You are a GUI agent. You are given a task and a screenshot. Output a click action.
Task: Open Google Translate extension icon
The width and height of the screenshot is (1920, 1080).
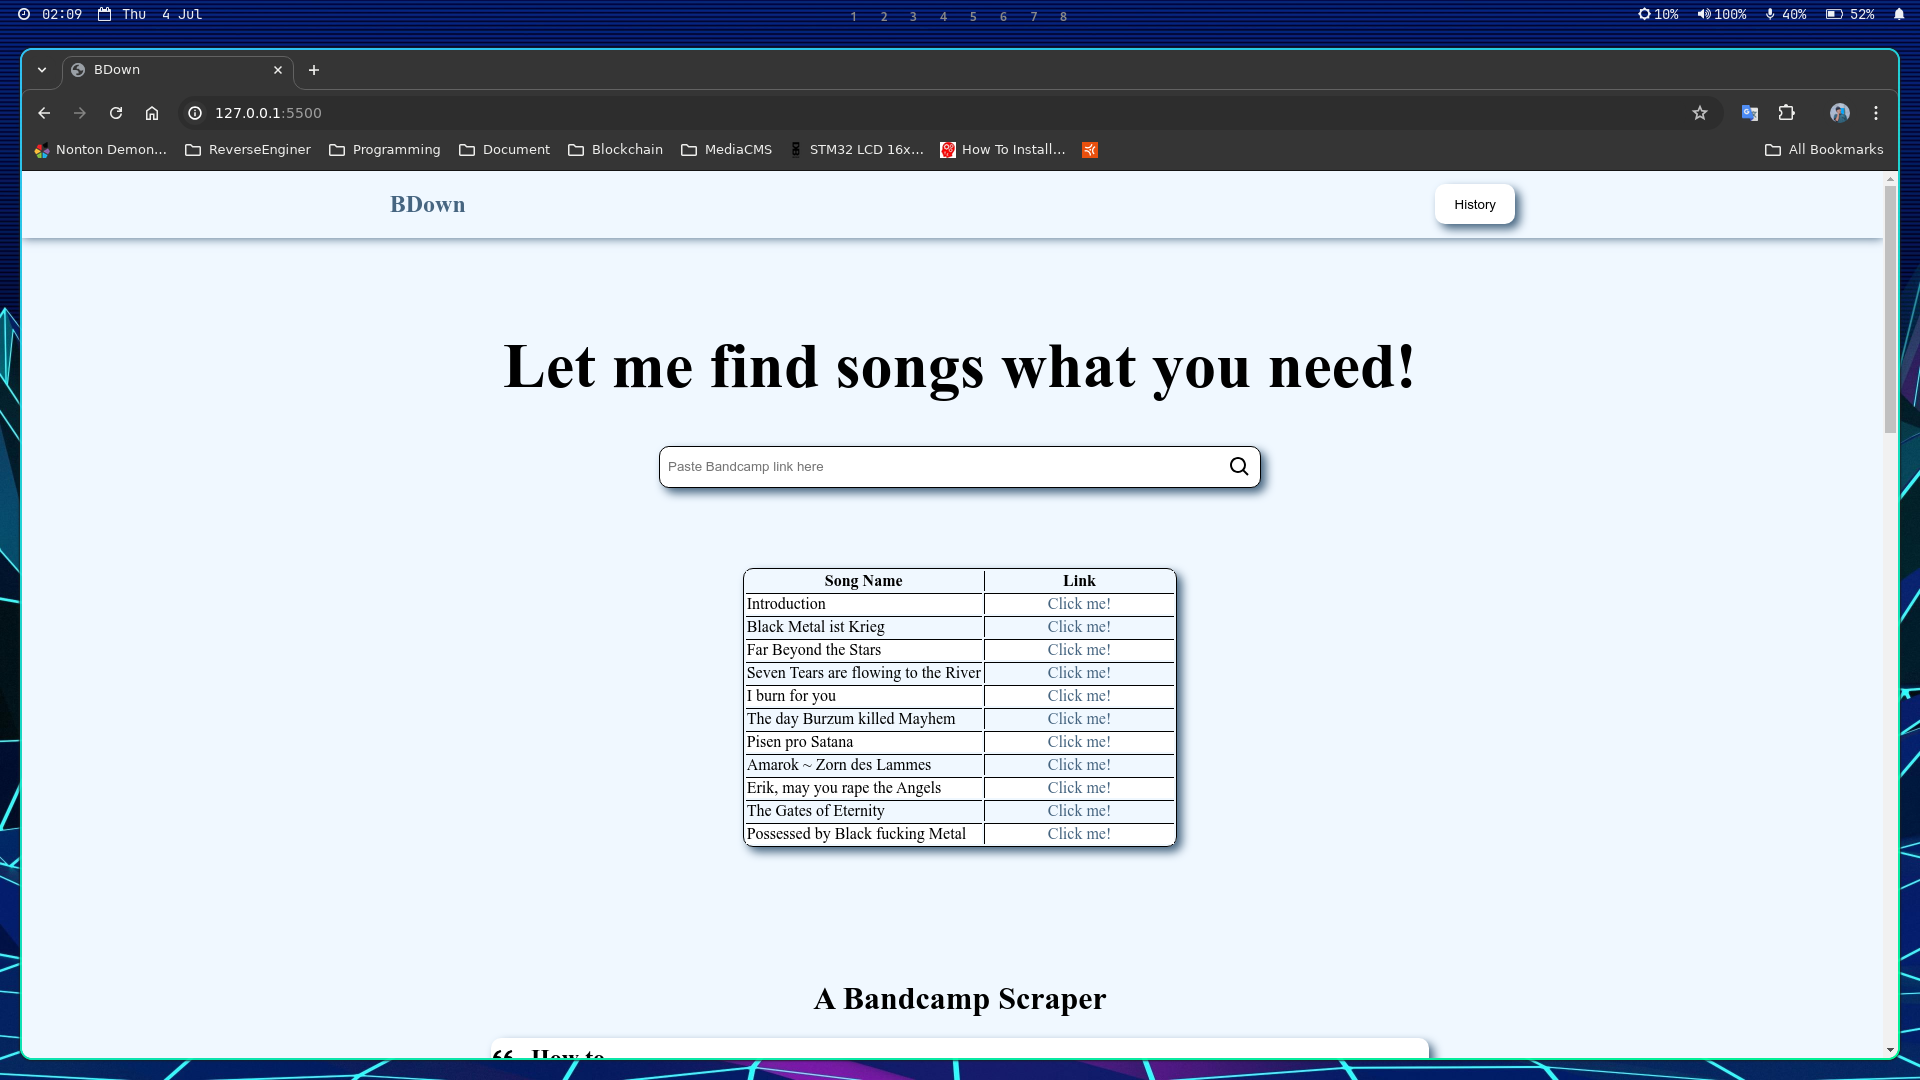pos(1750,113)
